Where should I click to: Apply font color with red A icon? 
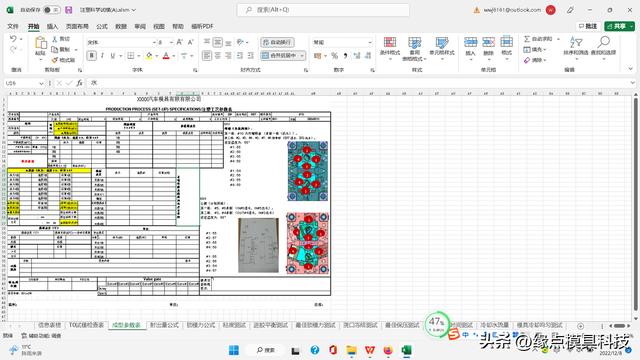click(x=166, y=56)
